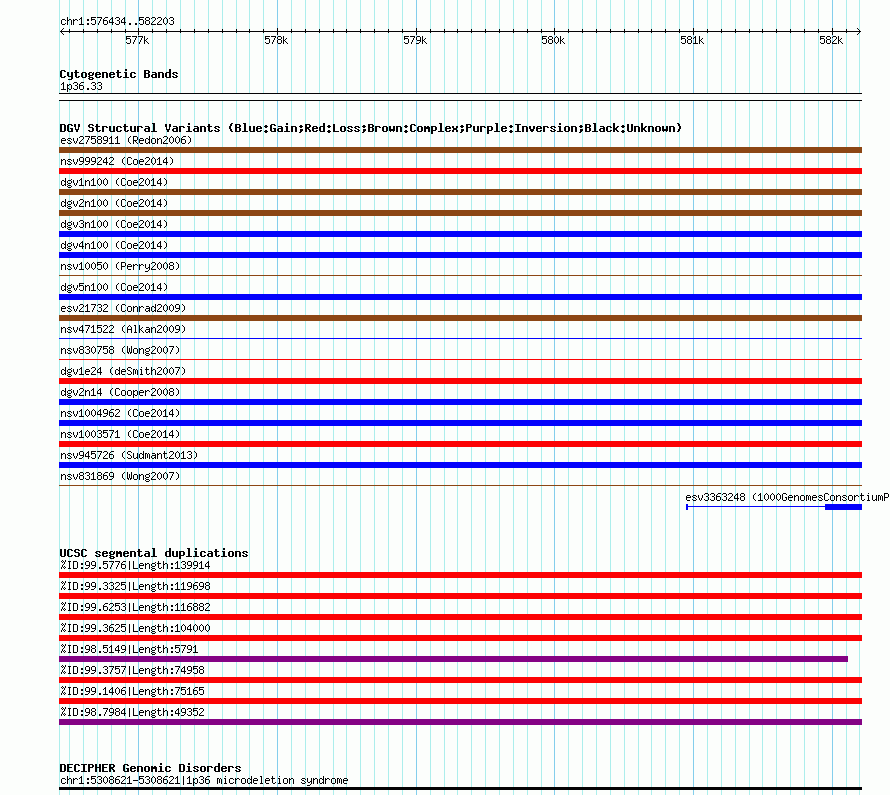The width and height of the screenshot is (890, 795).
Task: Open the DECIPHER Genomic Disorders track title
Action: coord(150,768)
